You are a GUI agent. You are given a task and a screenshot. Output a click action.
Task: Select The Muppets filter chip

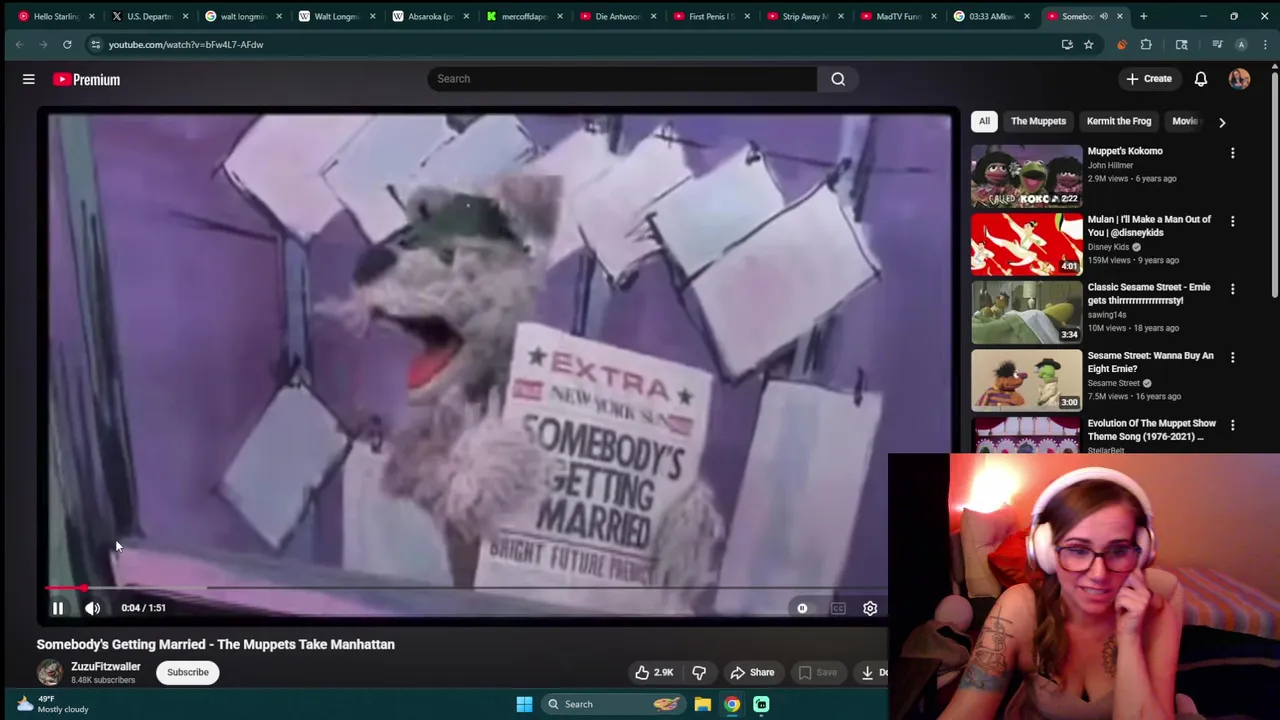[x=1038, y=121]
